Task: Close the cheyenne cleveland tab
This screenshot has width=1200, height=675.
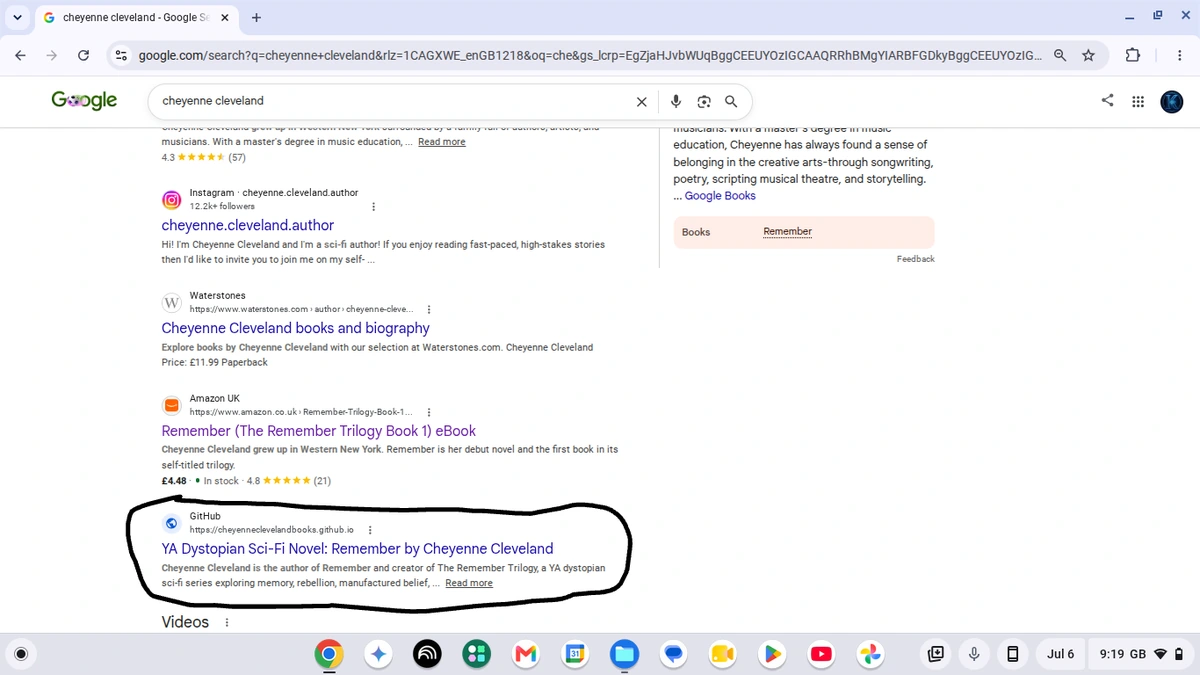Action: 223,17
